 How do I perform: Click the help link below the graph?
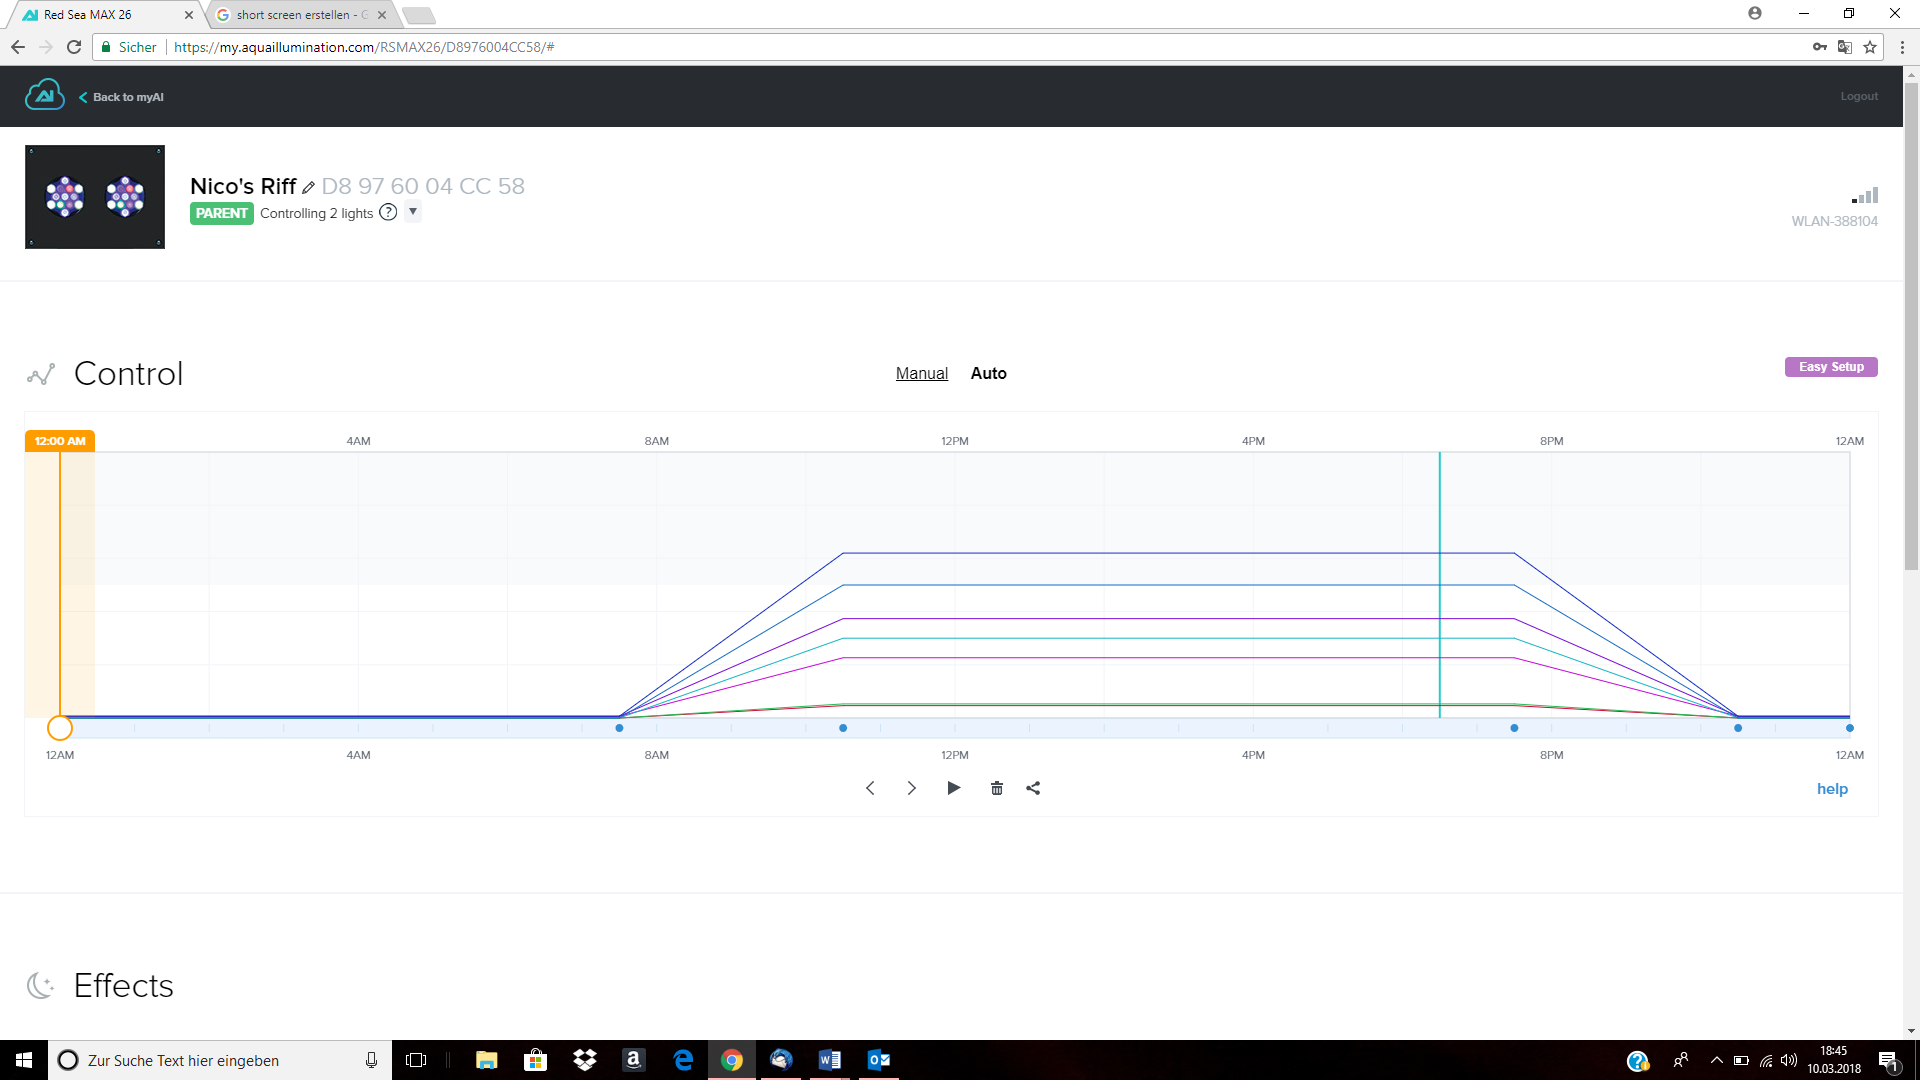(x=1832, y=789)
